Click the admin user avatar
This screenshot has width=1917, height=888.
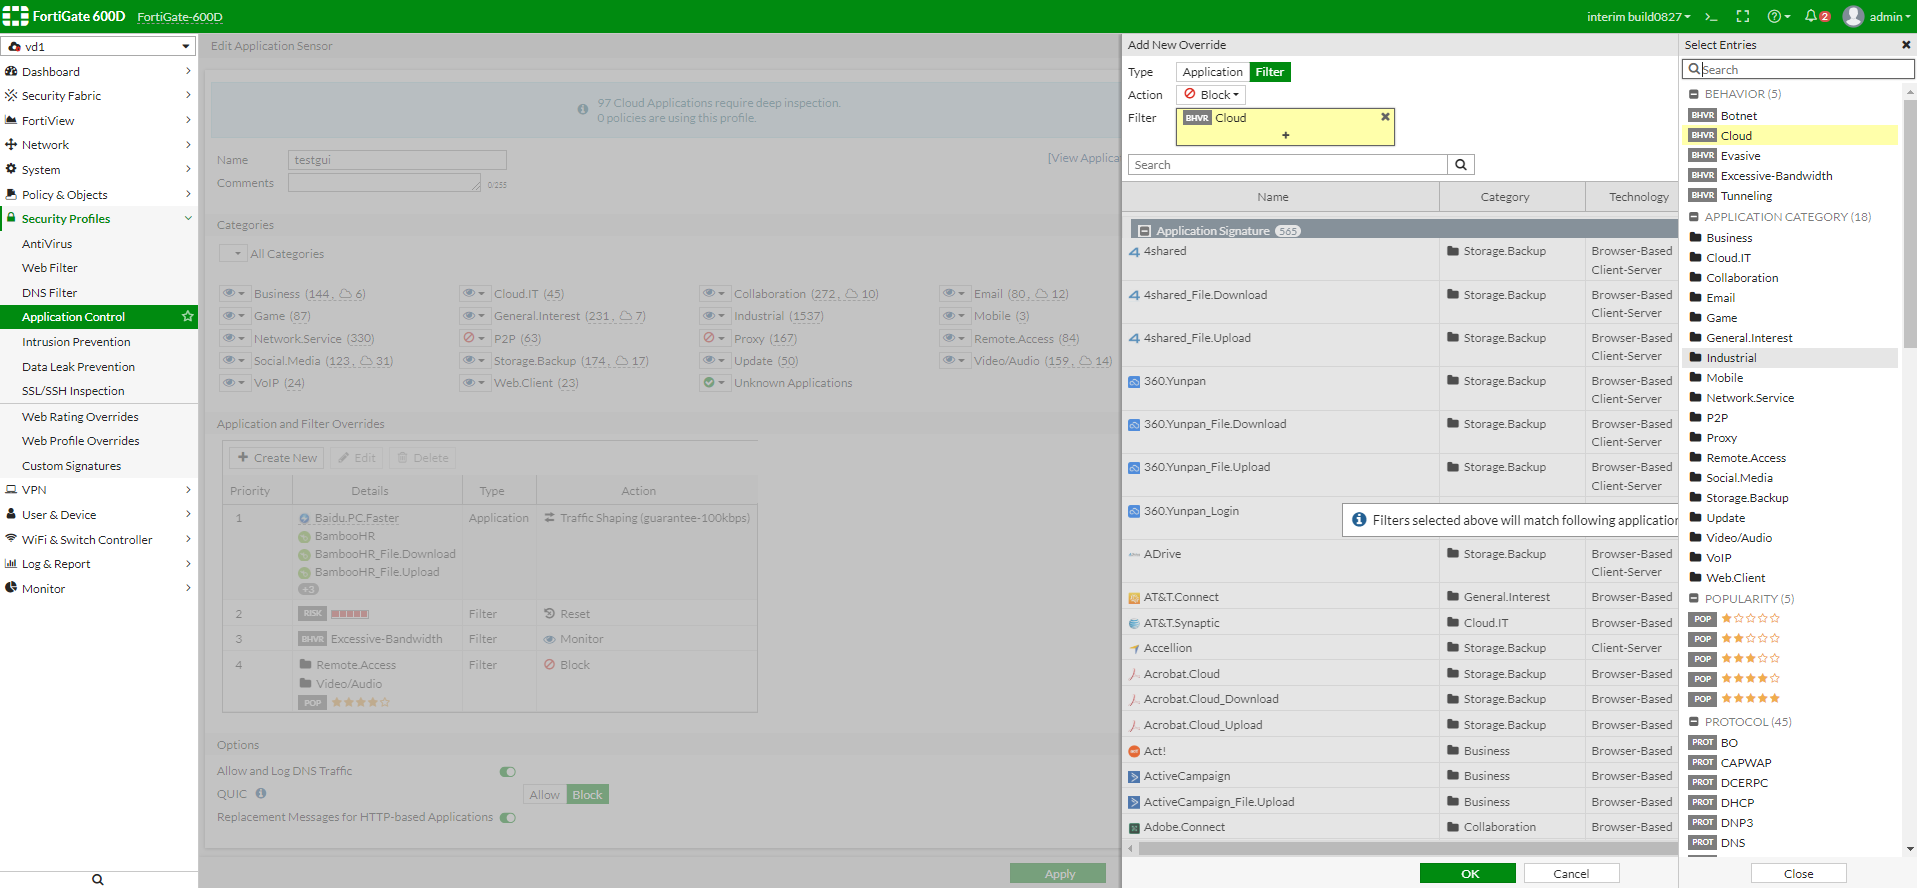[x=1853, y=16]
